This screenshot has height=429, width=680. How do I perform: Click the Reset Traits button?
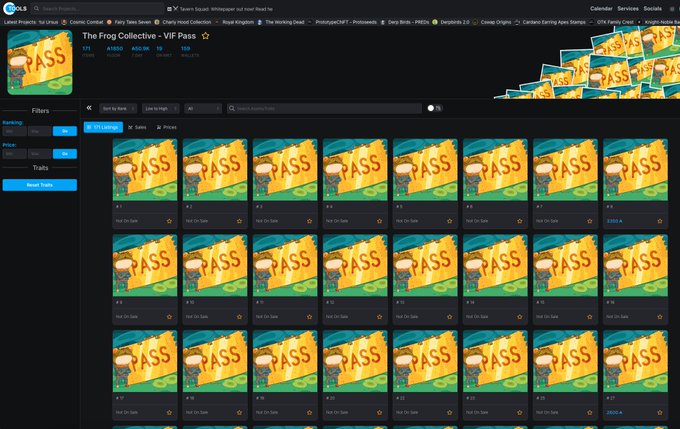point(40,185)
